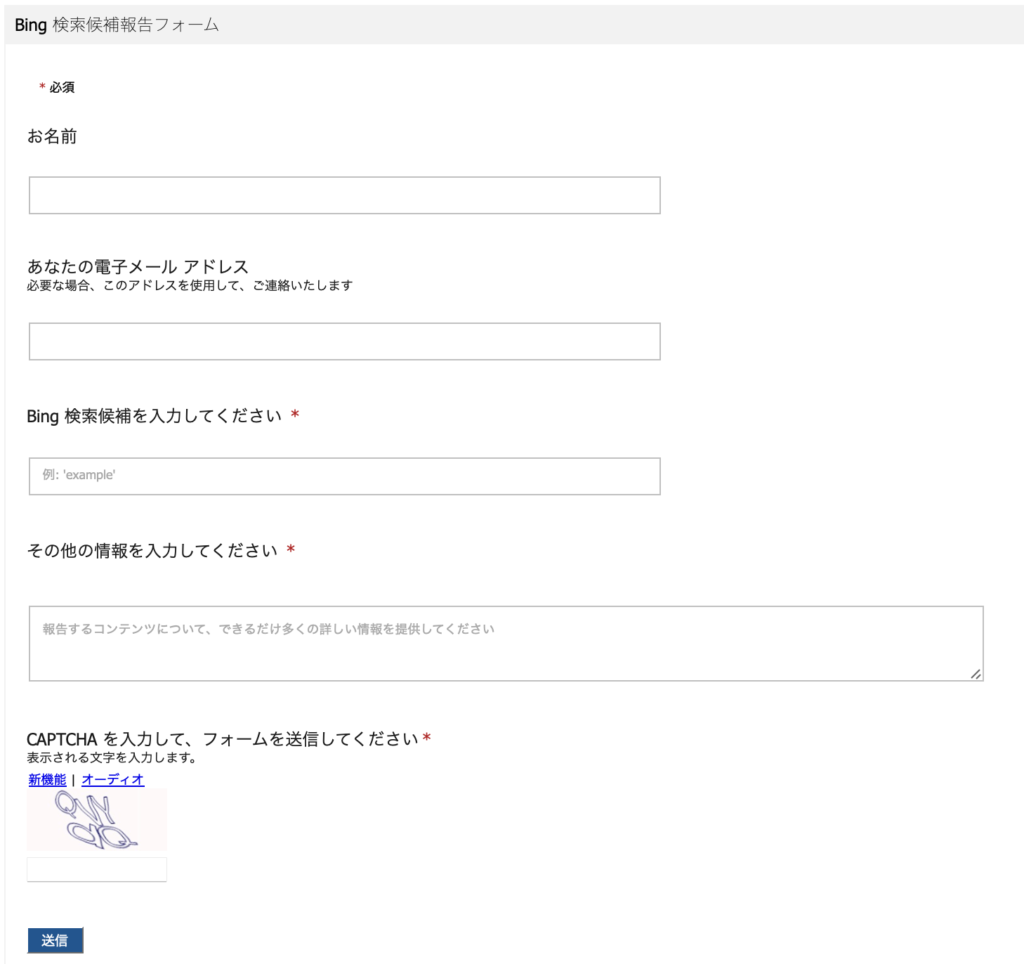The width and height of the screenshot is (1024, 964).
Task: Click the お名前 text input field
Action: point(344,194)
